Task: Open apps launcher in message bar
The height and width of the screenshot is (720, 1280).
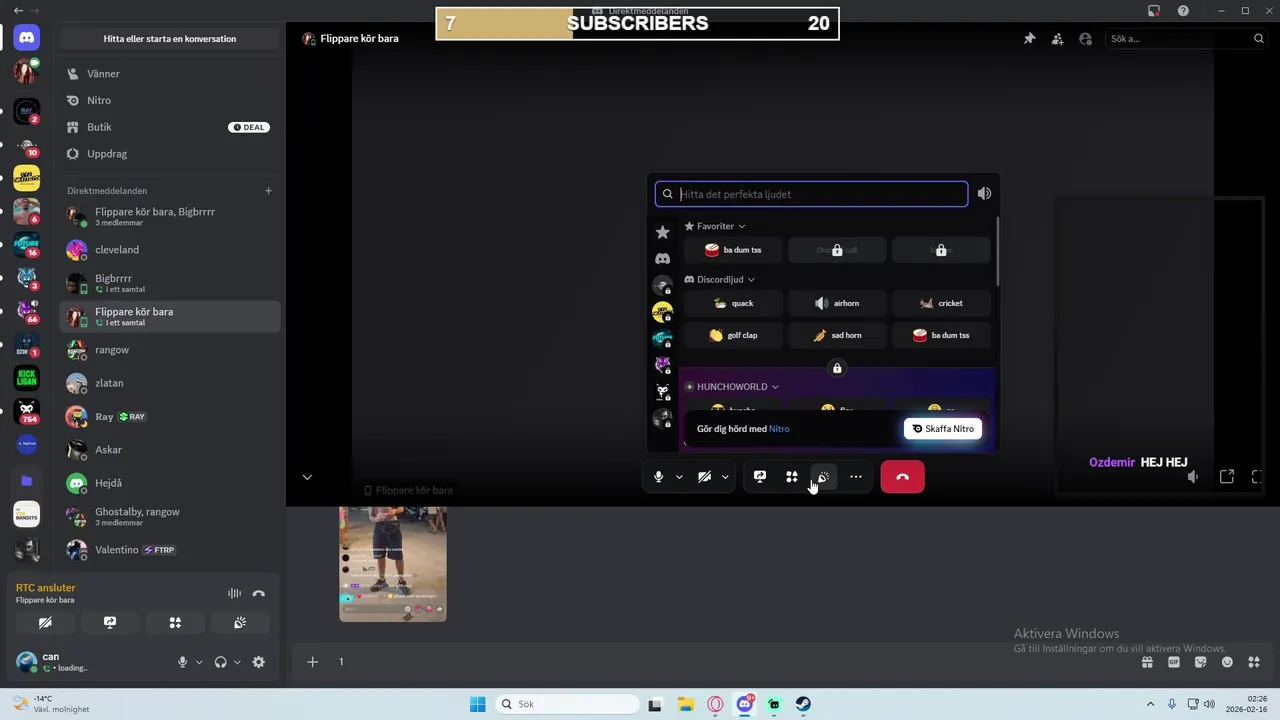Action: click(1256, 662)
